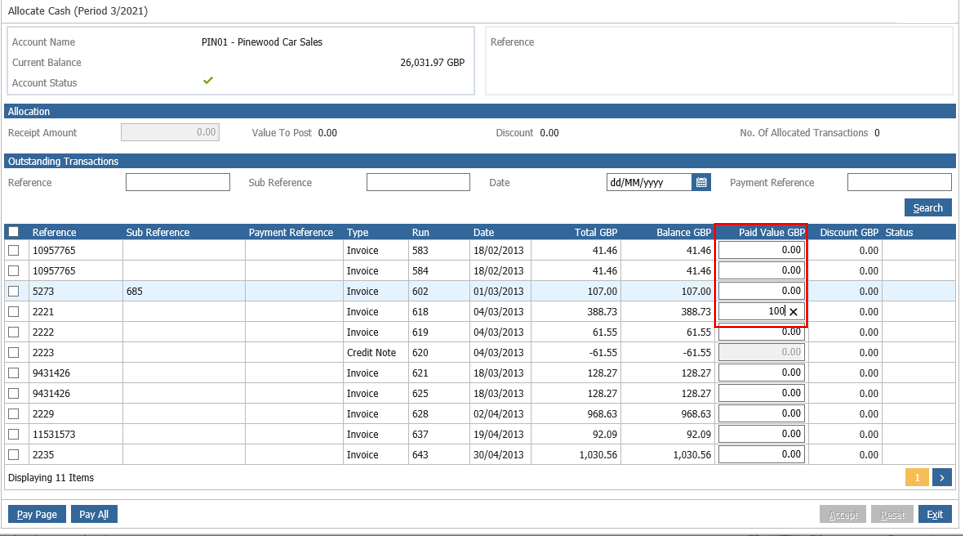
Task: Click the Receipt Amount field
Action: pyautogui.click(x=170, y=132)
